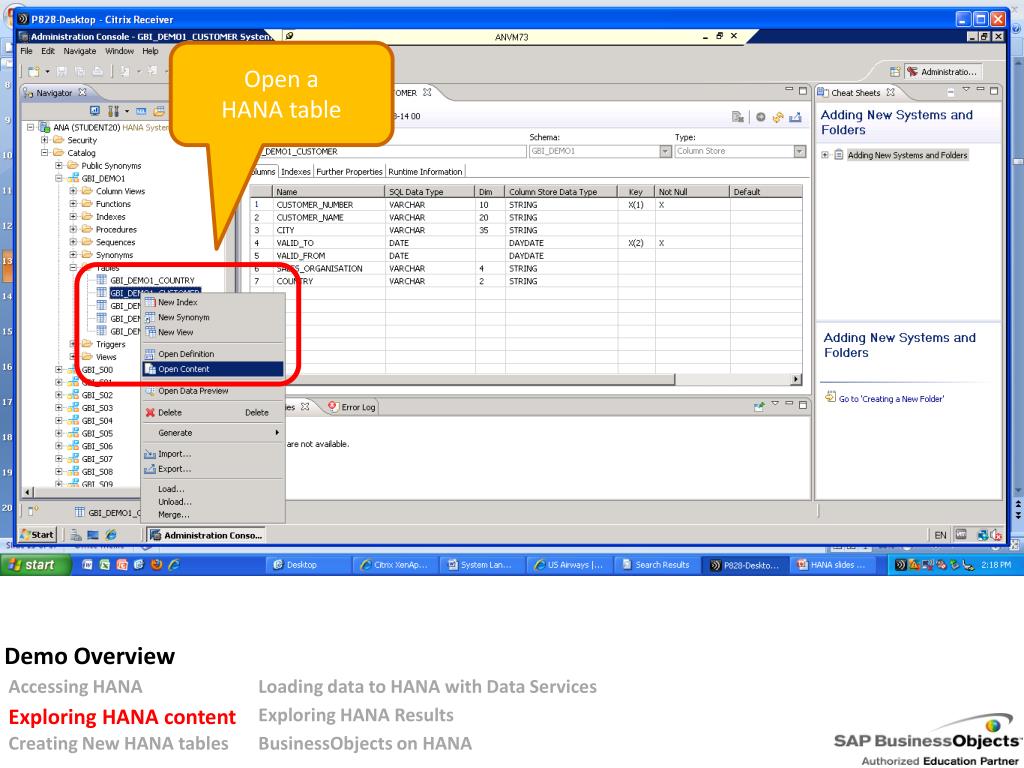Close the Cheat Sheets view tab

coord(891,93)
